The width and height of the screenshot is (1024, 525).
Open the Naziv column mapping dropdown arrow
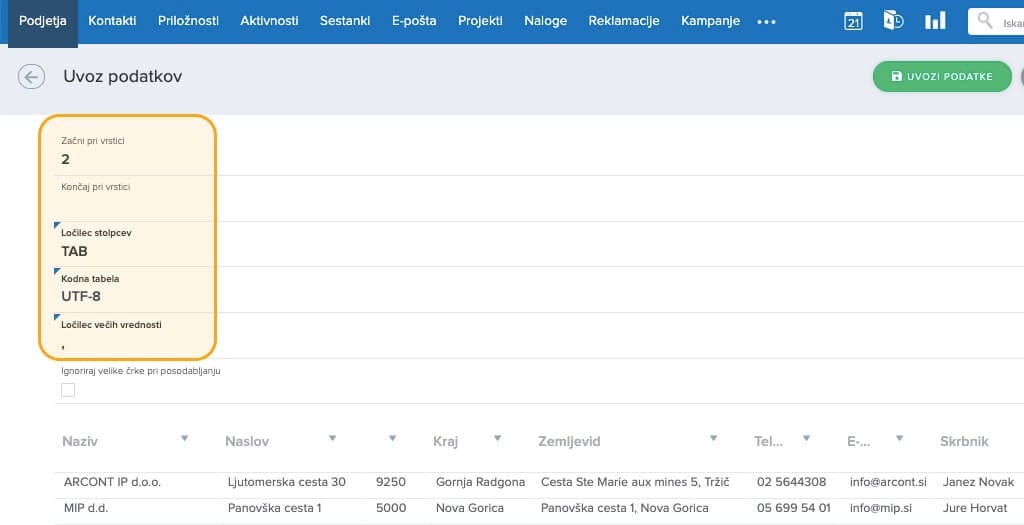point(184,438)
